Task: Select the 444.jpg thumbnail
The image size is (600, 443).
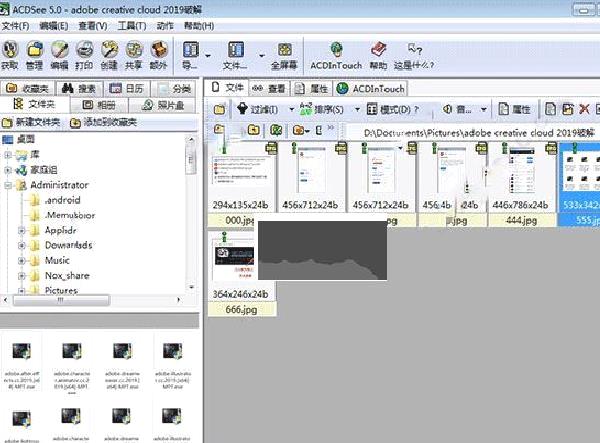Action: 521,184
